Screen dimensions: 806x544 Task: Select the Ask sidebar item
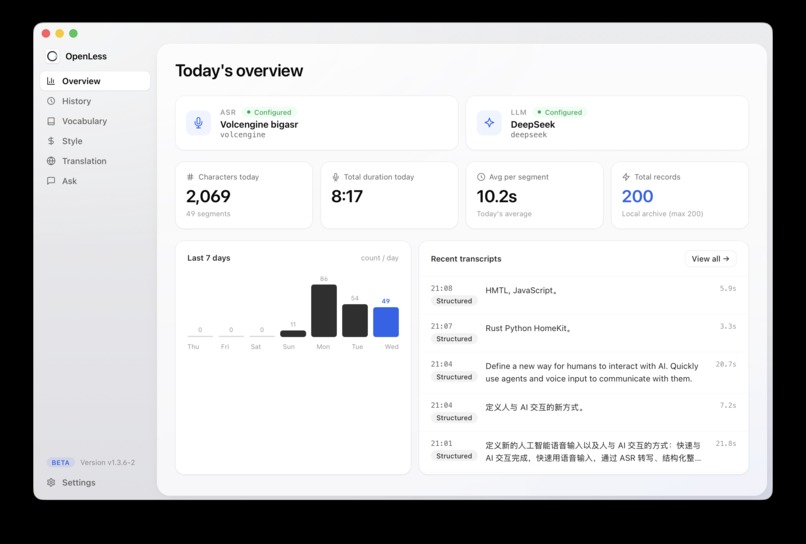(95, 181)
